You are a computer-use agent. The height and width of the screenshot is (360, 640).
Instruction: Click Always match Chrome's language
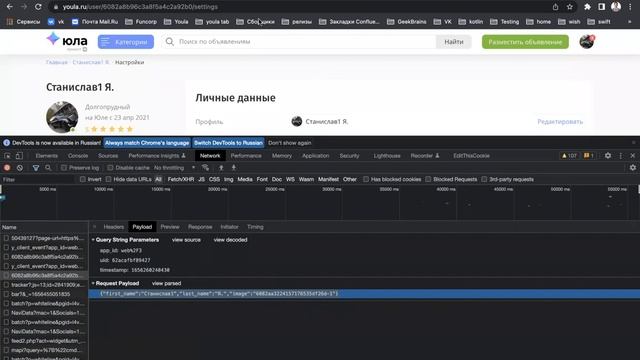coord(147,143)
